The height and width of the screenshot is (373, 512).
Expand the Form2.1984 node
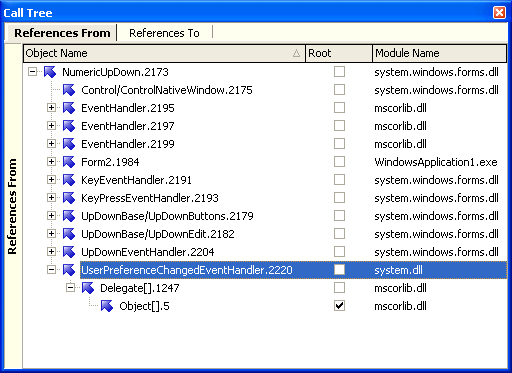(x=51, y=162)
